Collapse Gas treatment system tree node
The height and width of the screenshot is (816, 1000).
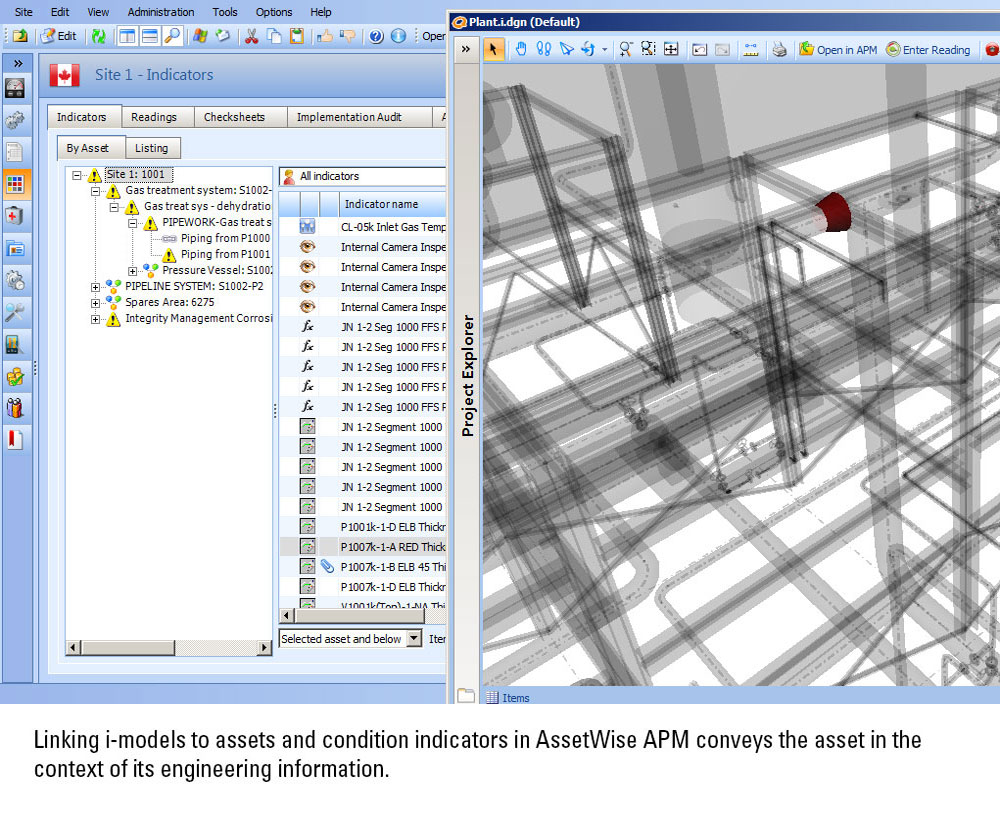pos(96,191)
